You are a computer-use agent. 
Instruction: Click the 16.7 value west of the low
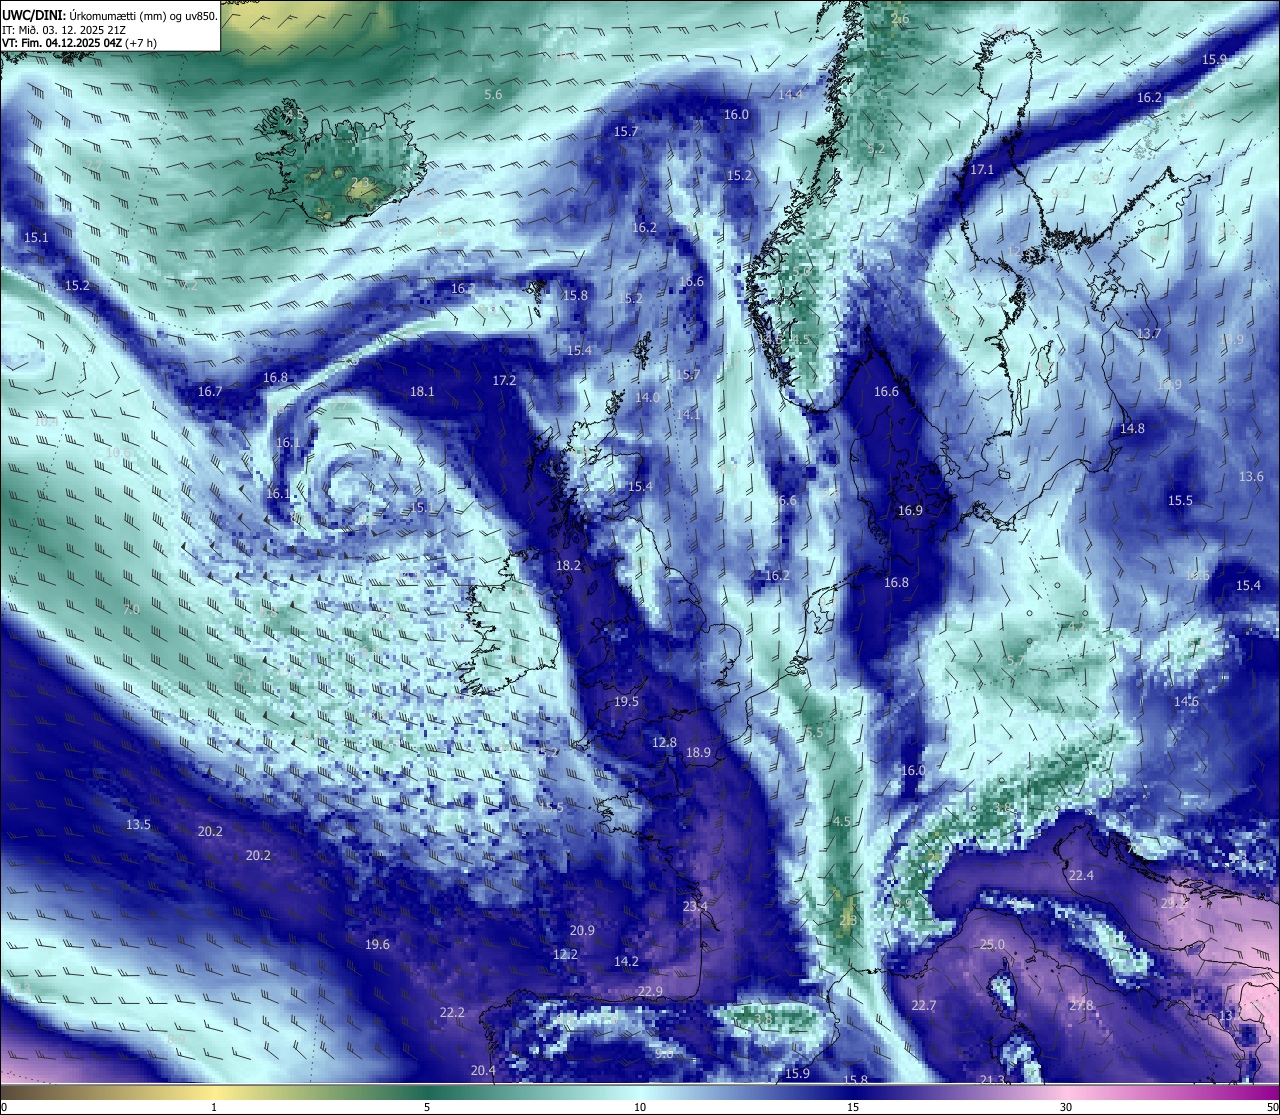[210, 392]
